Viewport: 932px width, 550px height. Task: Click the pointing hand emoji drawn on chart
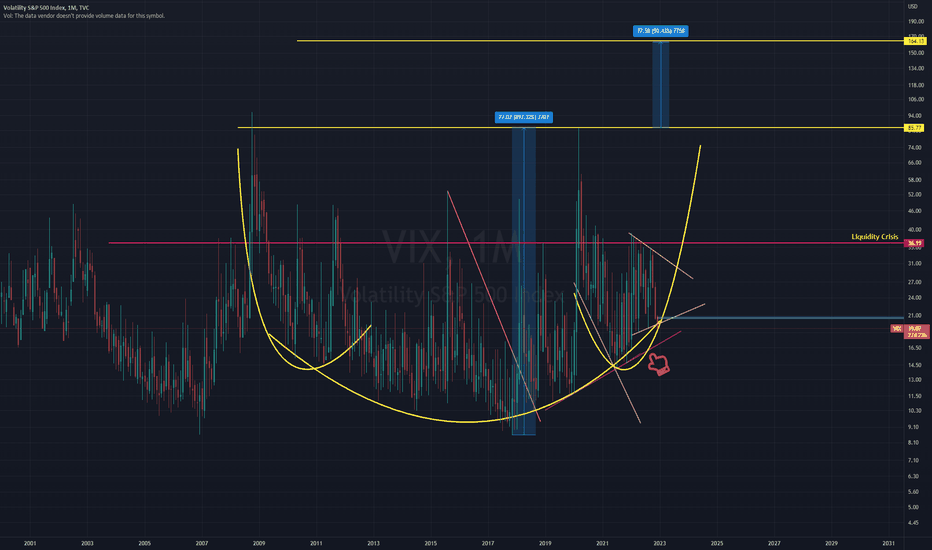coord(658,364)
